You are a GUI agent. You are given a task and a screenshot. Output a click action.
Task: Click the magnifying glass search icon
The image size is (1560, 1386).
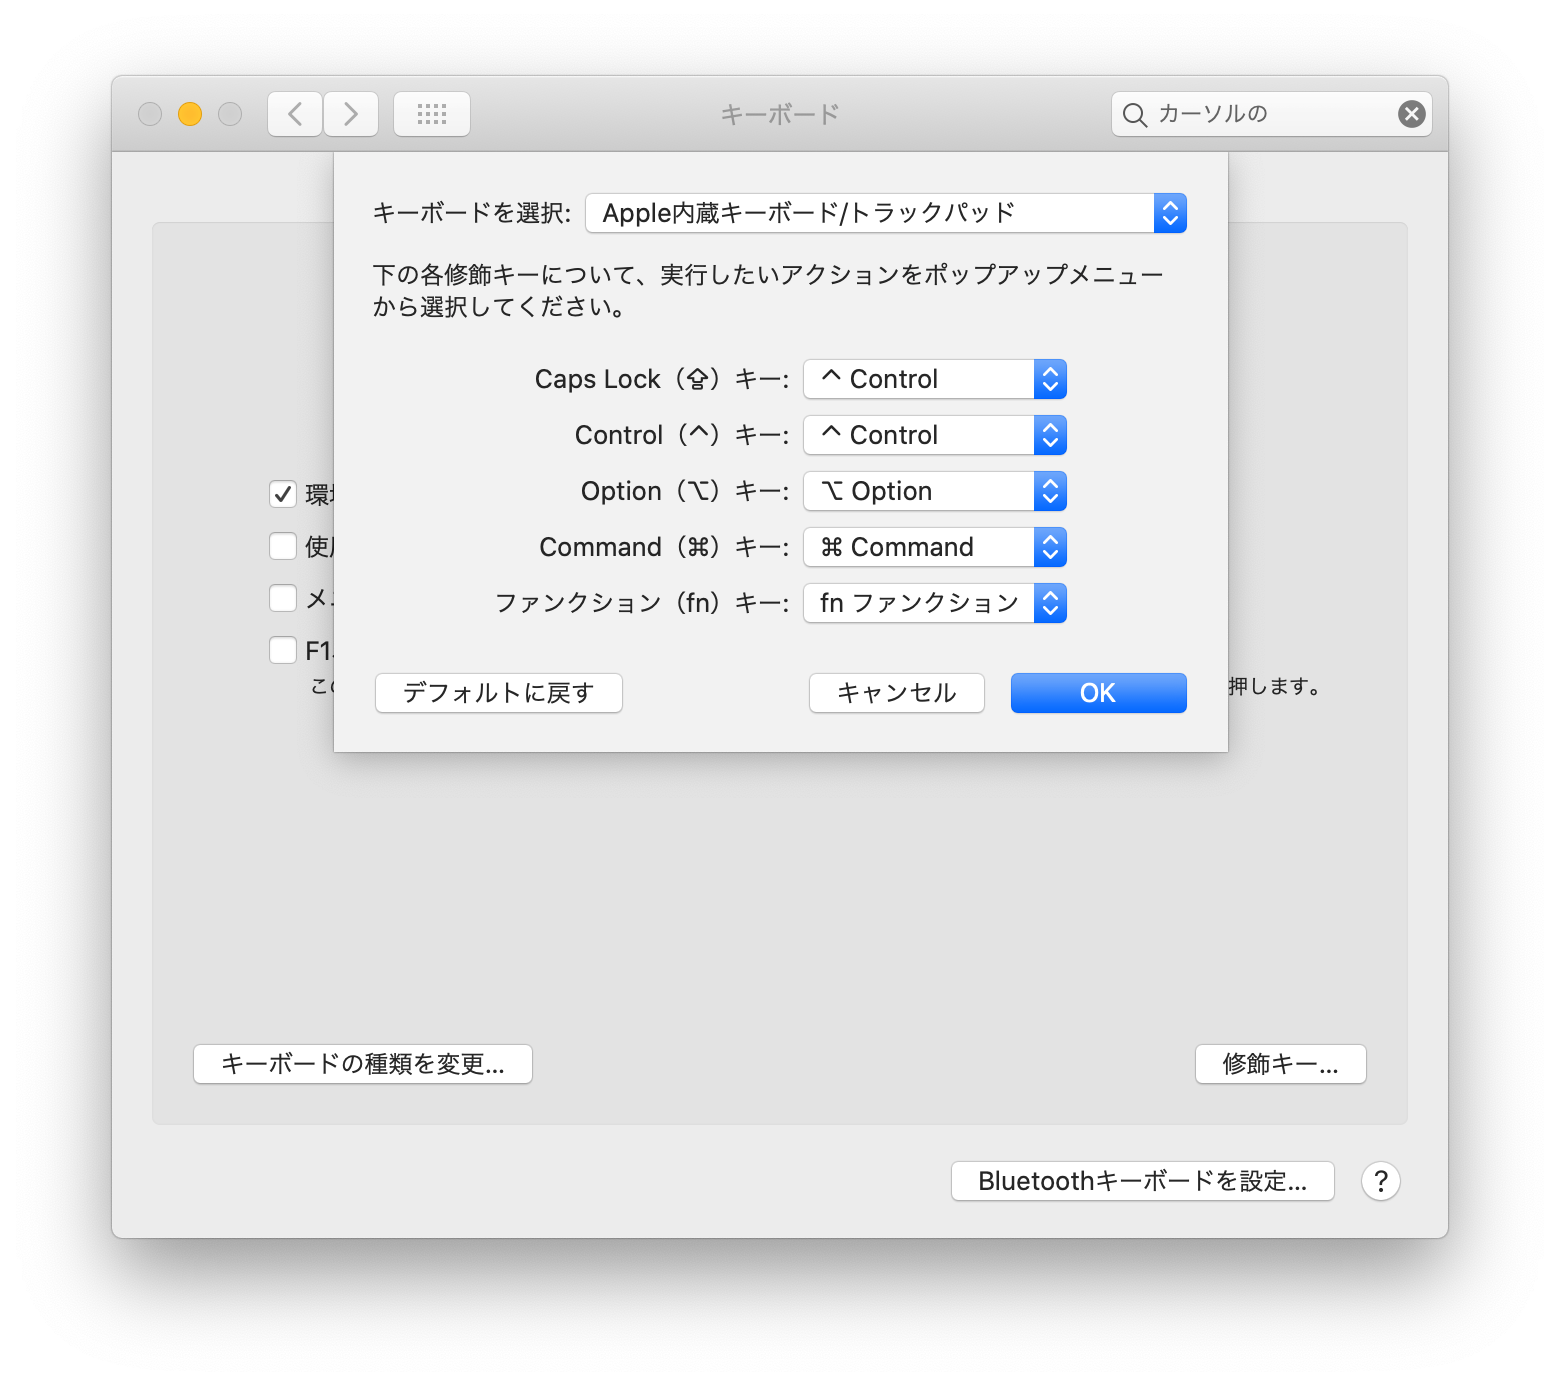pos(1134,115)
